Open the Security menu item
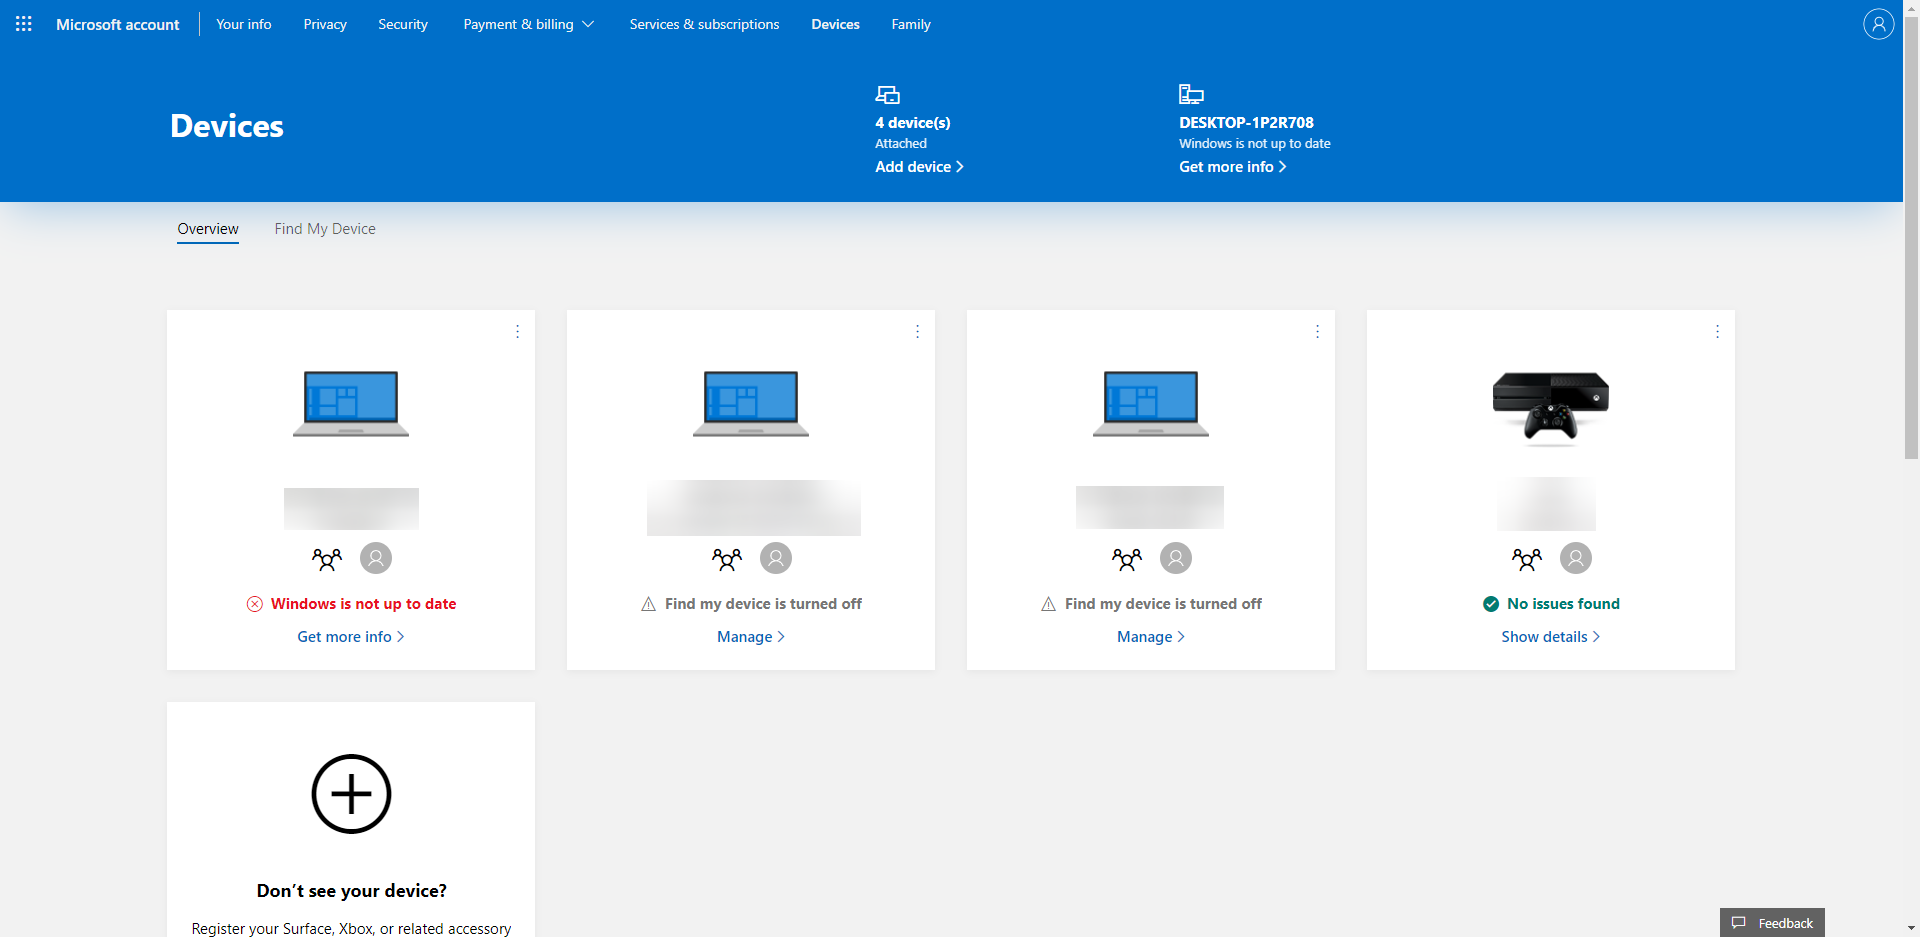 tap(403, 24)
